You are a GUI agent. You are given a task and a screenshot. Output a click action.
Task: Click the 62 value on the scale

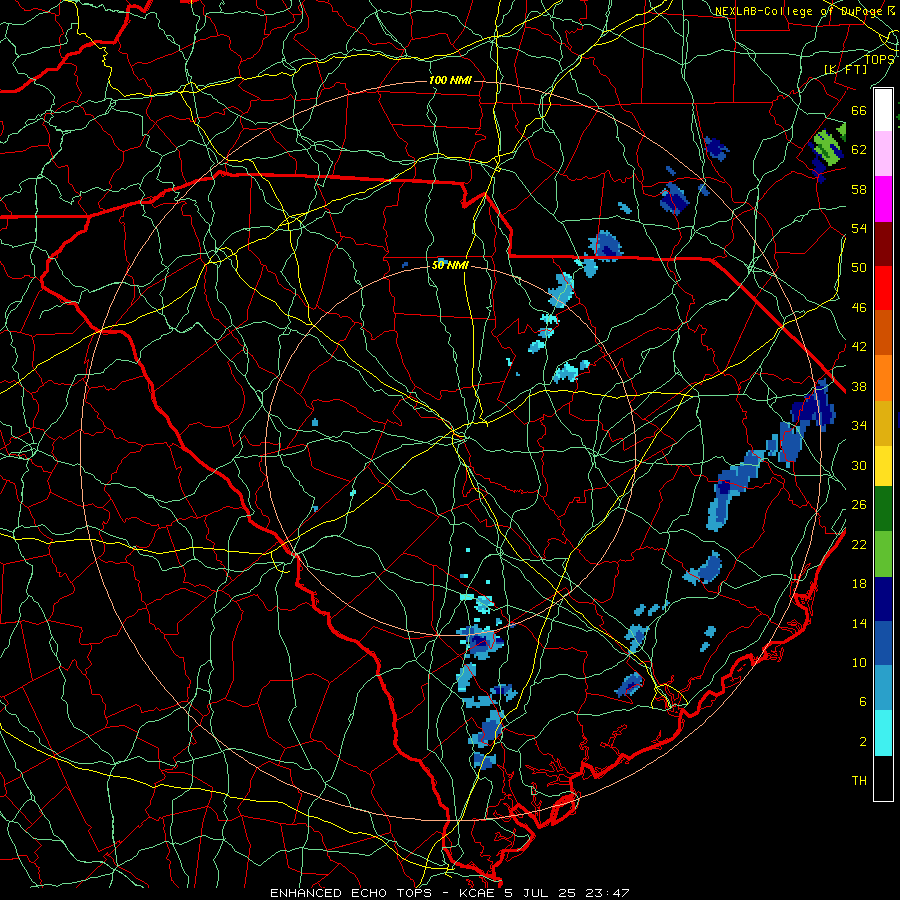pos(859,150)
